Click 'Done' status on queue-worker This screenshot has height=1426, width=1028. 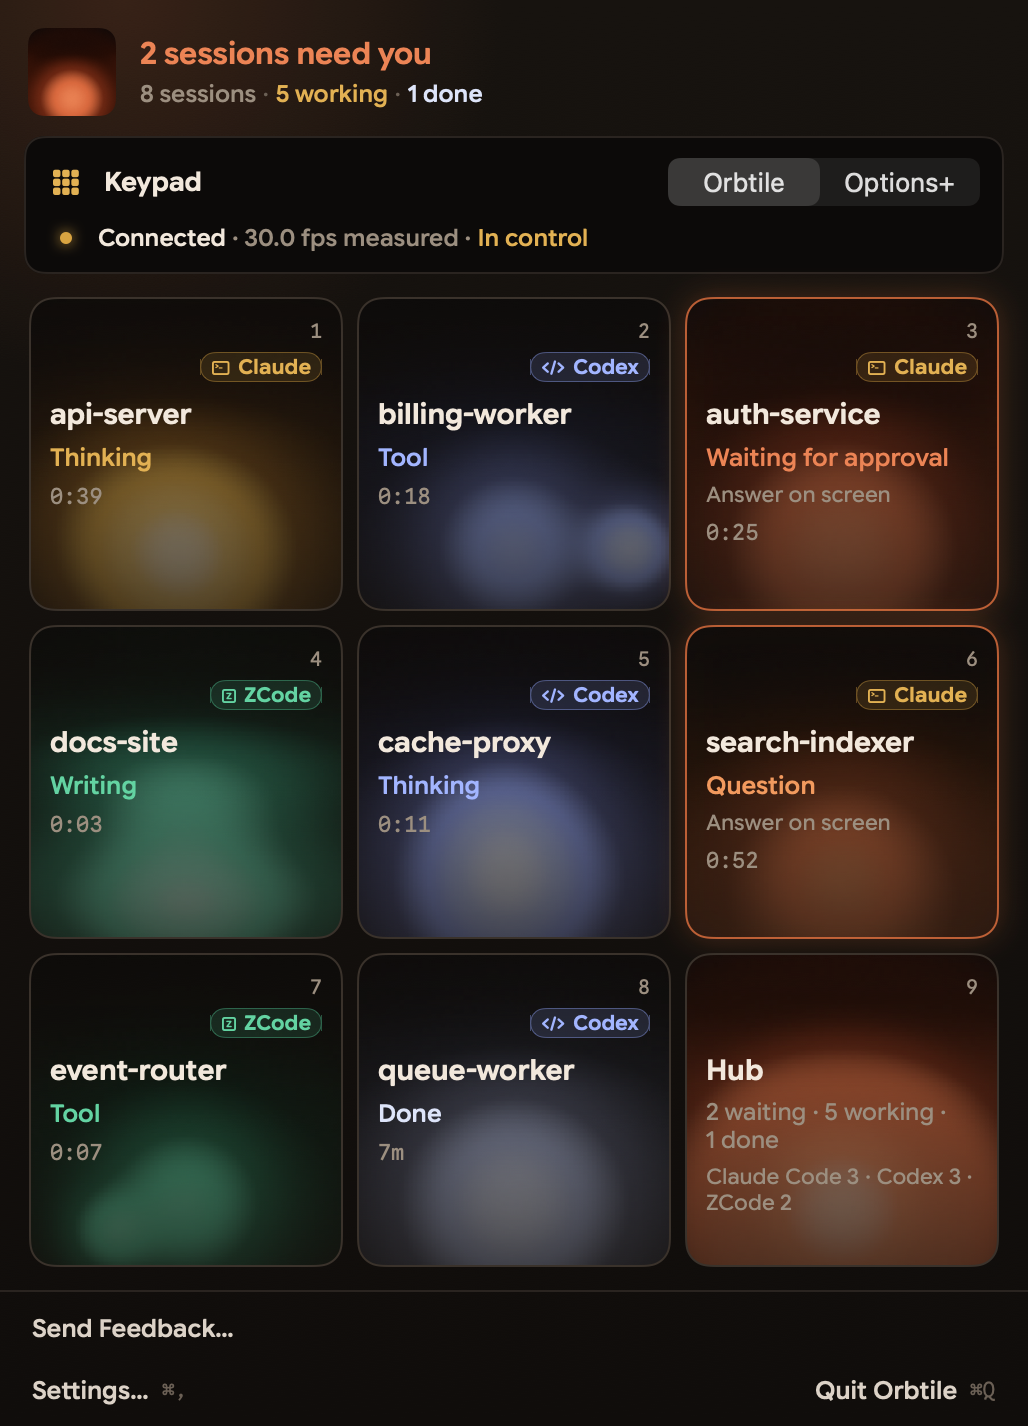coord(410,1113)
